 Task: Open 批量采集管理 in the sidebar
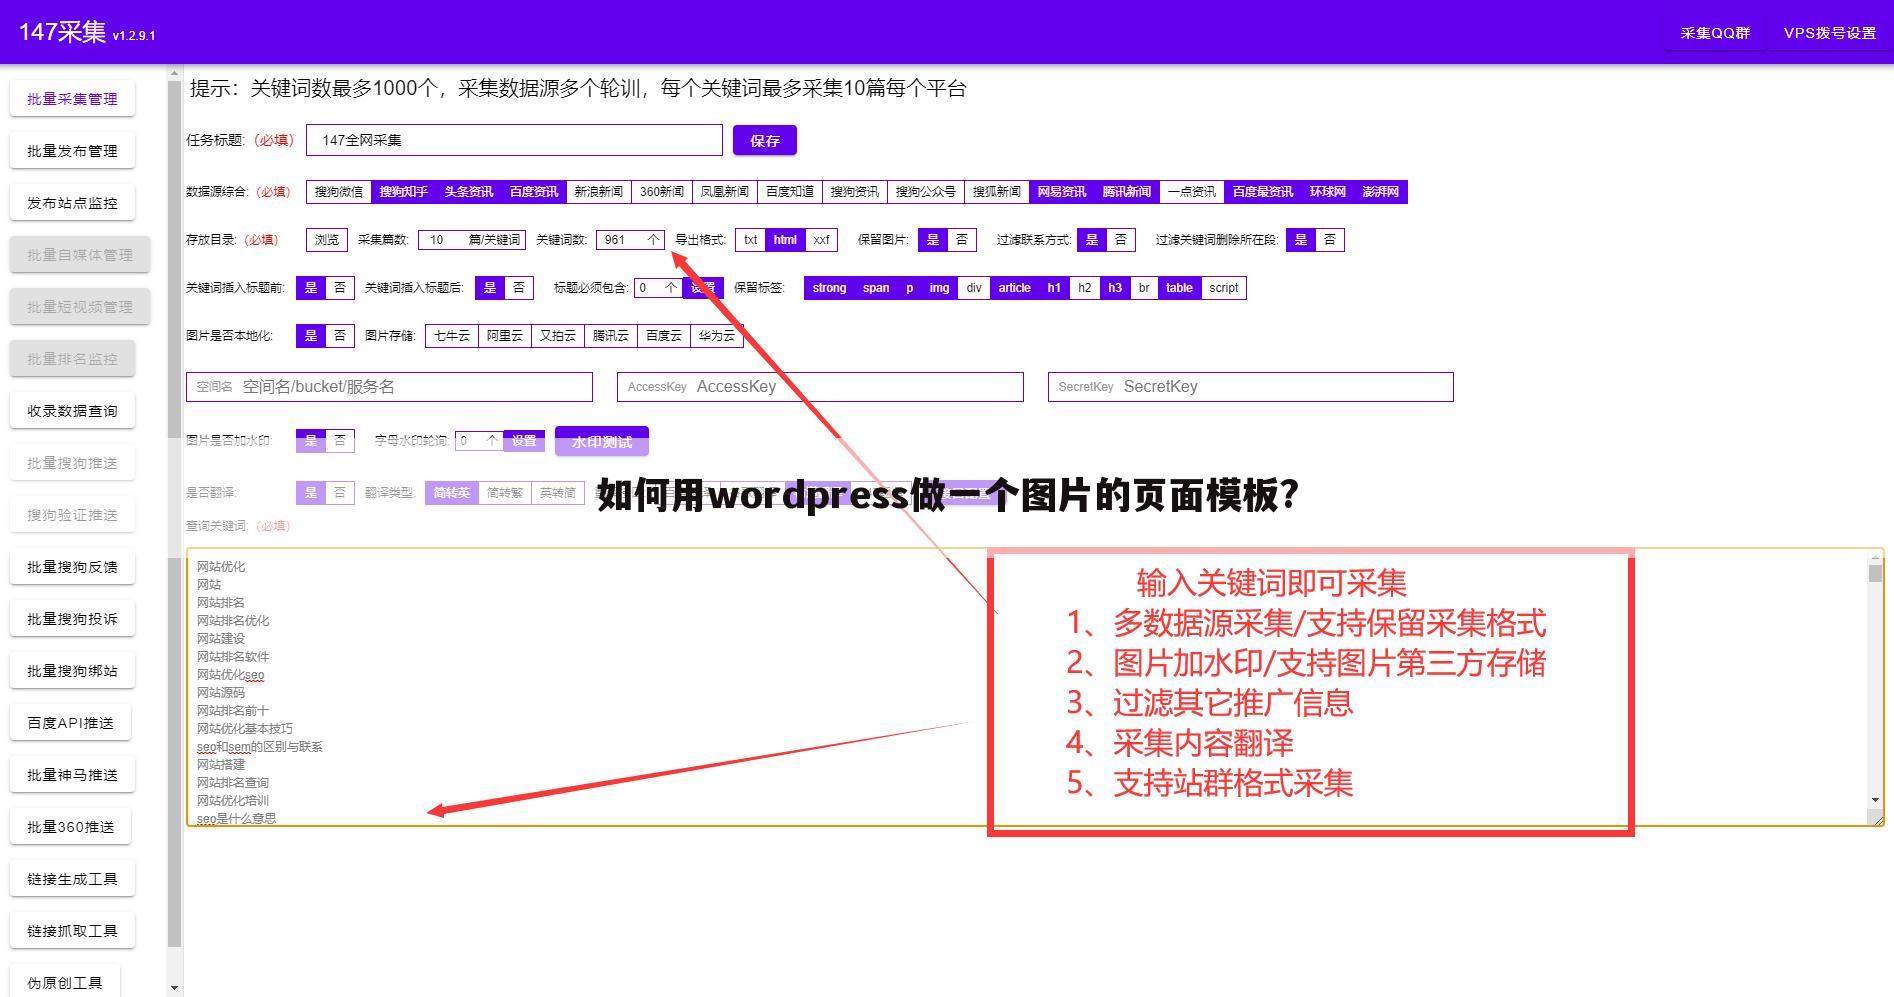pos(71,98)
